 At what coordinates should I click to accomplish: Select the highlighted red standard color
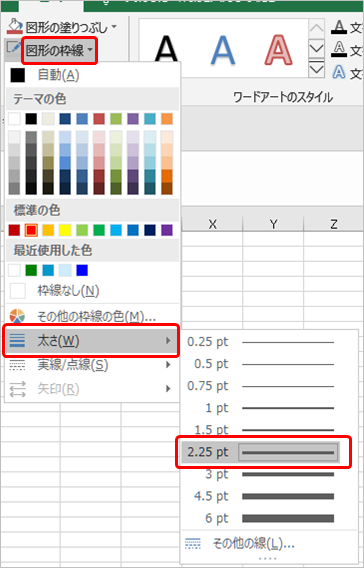tap(31, 230)
